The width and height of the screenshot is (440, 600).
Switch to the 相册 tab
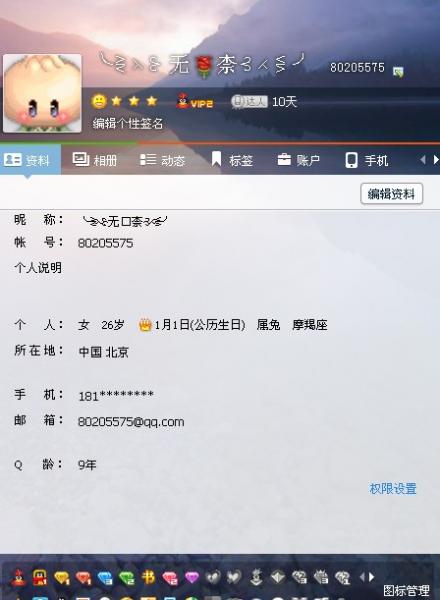95,160
